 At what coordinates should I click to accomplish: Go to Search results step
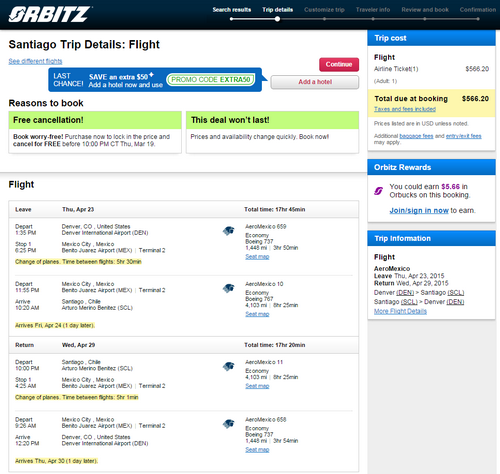point(232,10)
